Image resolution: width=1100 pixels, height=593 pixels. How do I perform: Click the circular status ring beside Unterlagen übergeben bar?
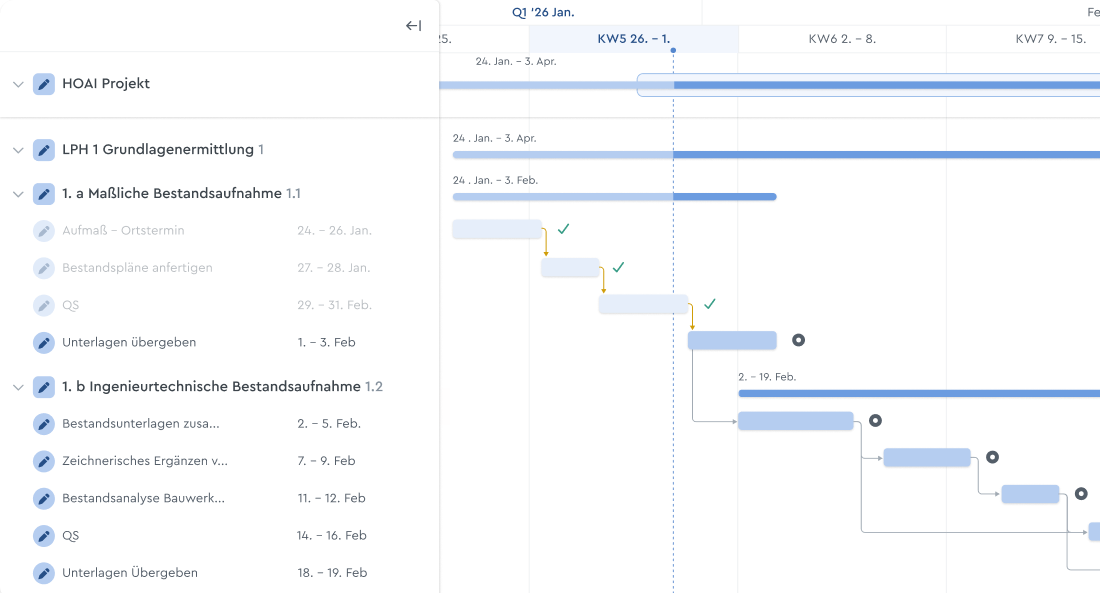pos(798,340)
